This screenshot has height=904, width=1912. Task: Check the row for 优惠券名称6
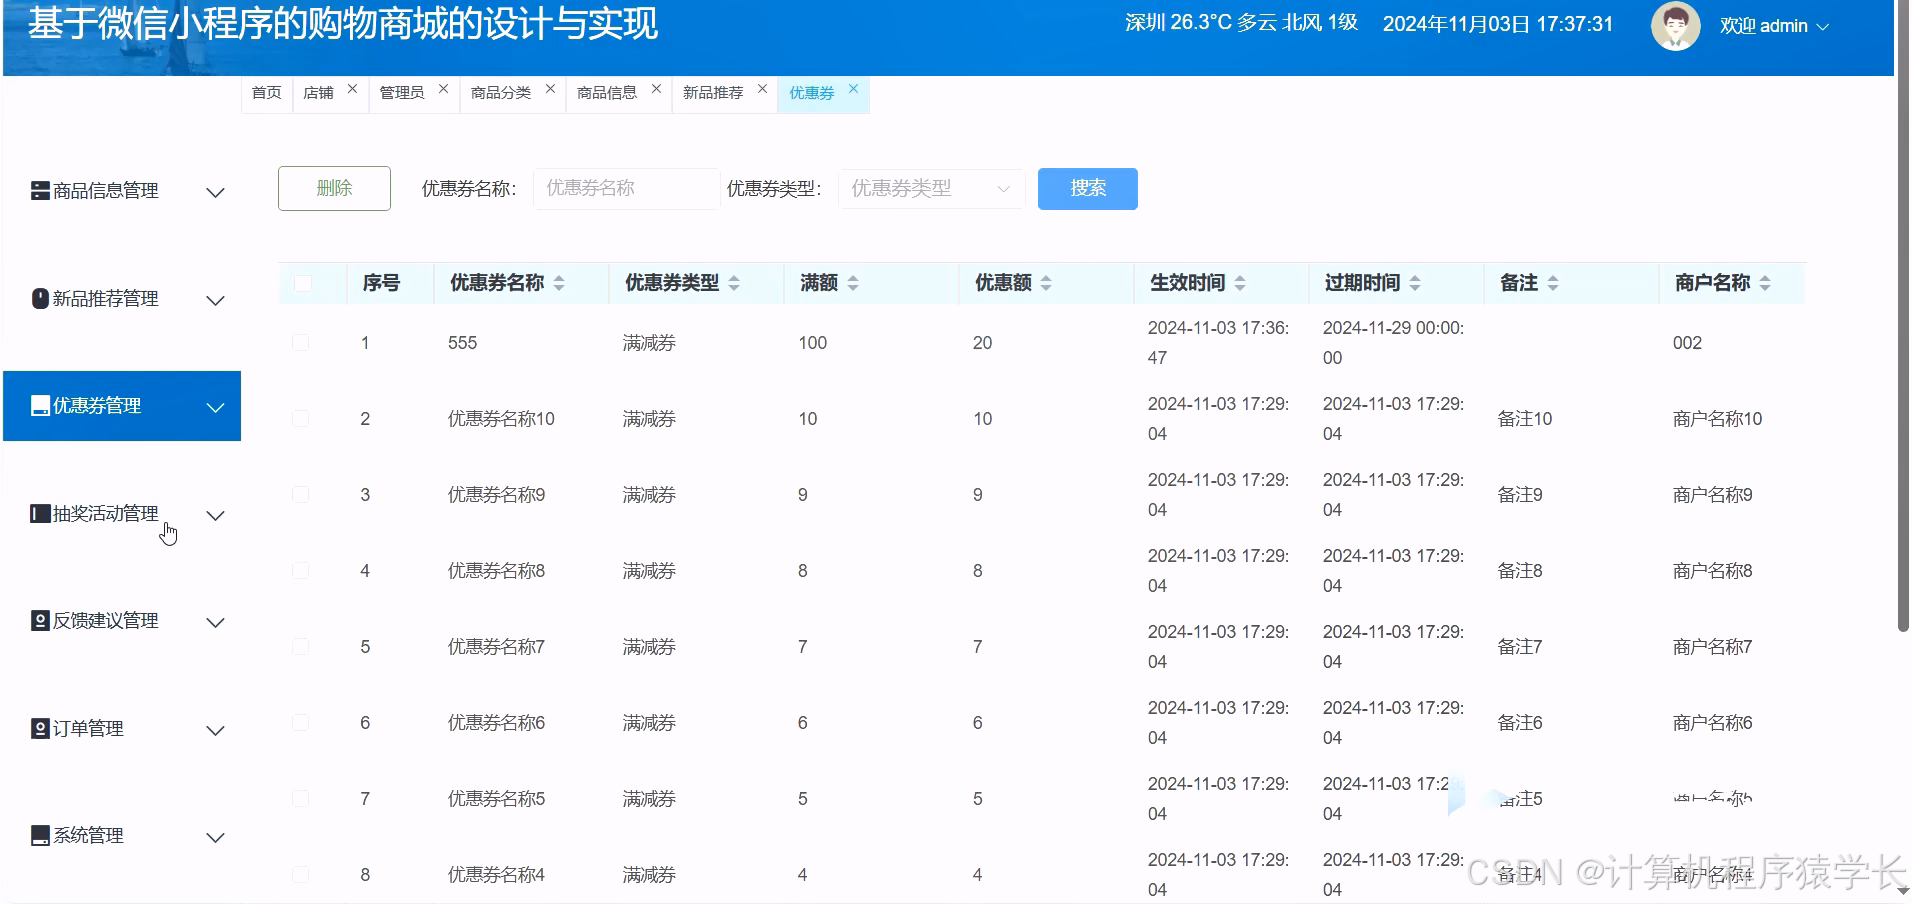tap(300, 723)
